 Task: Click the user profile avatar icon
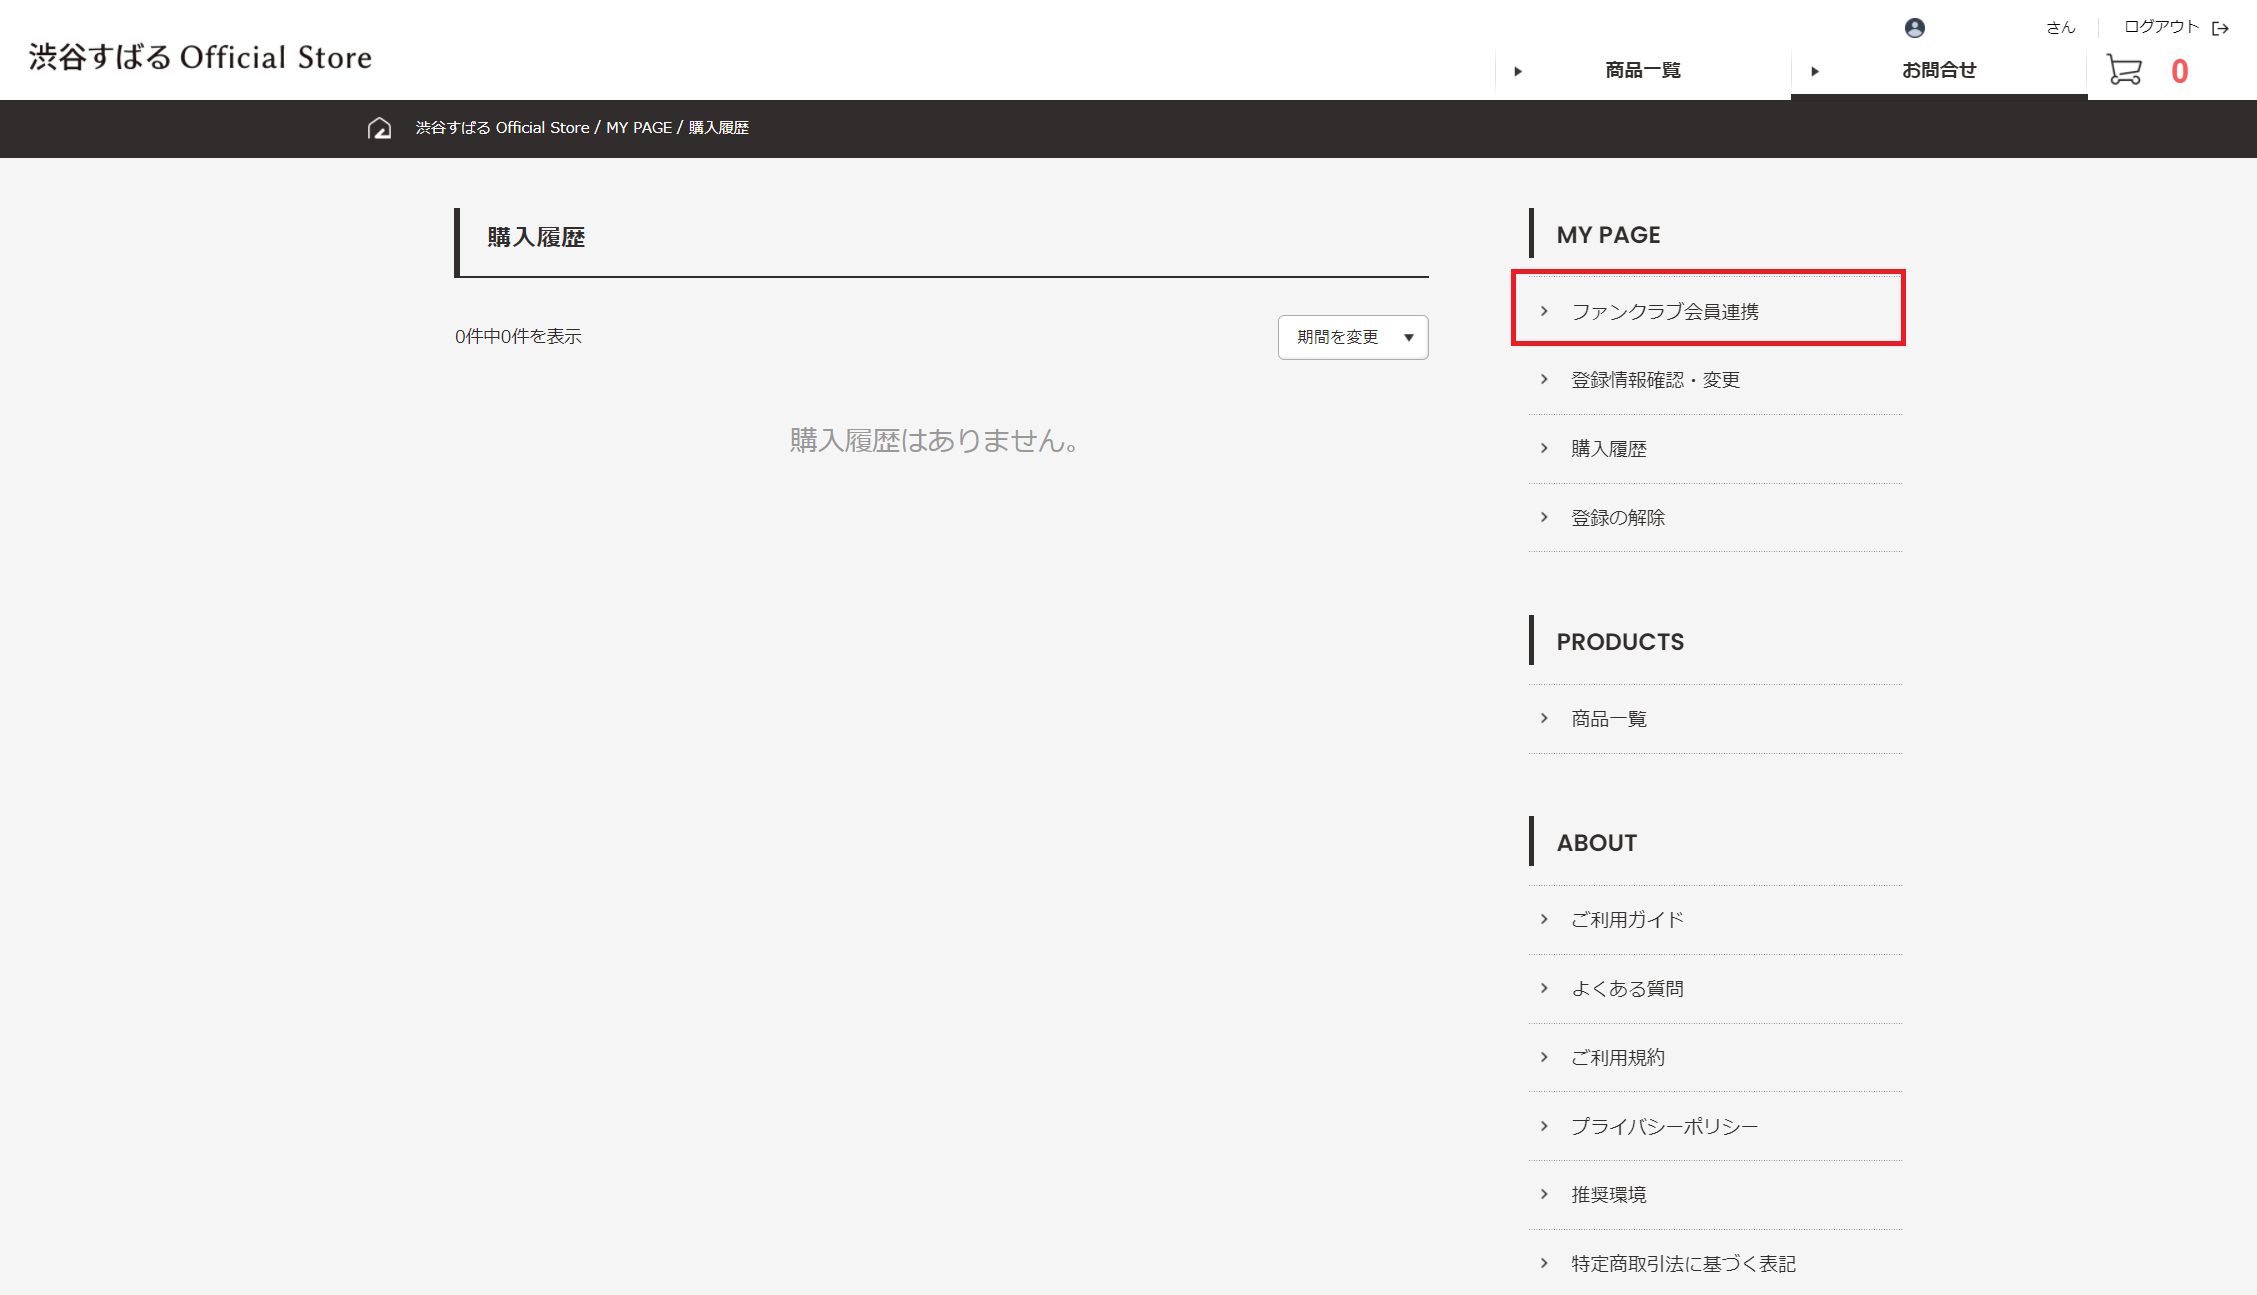pyautogui.click(x=1914, y=28)
